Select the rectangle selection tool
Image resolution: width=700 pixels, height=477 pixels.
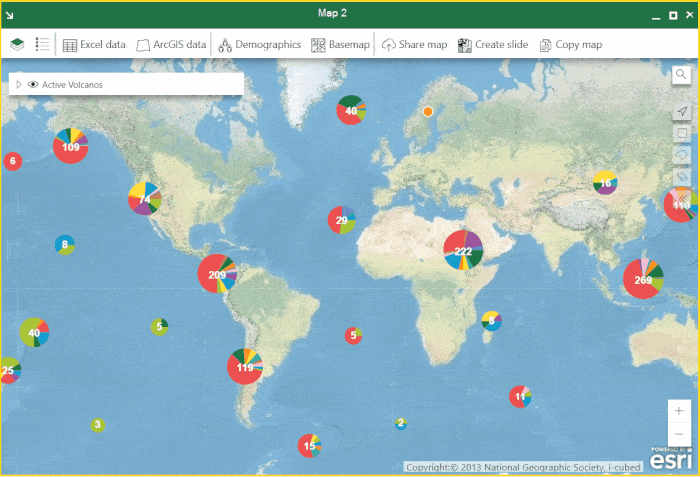click(x=682, y=133)
